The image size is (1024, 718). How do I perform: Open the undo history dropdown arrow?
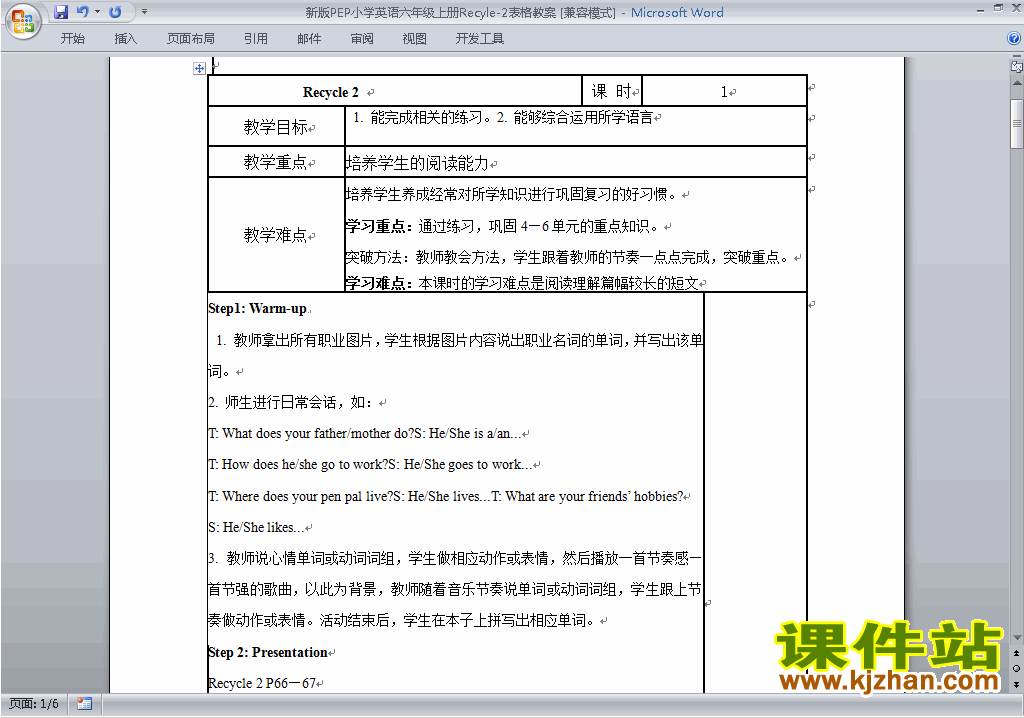[98, 12]
